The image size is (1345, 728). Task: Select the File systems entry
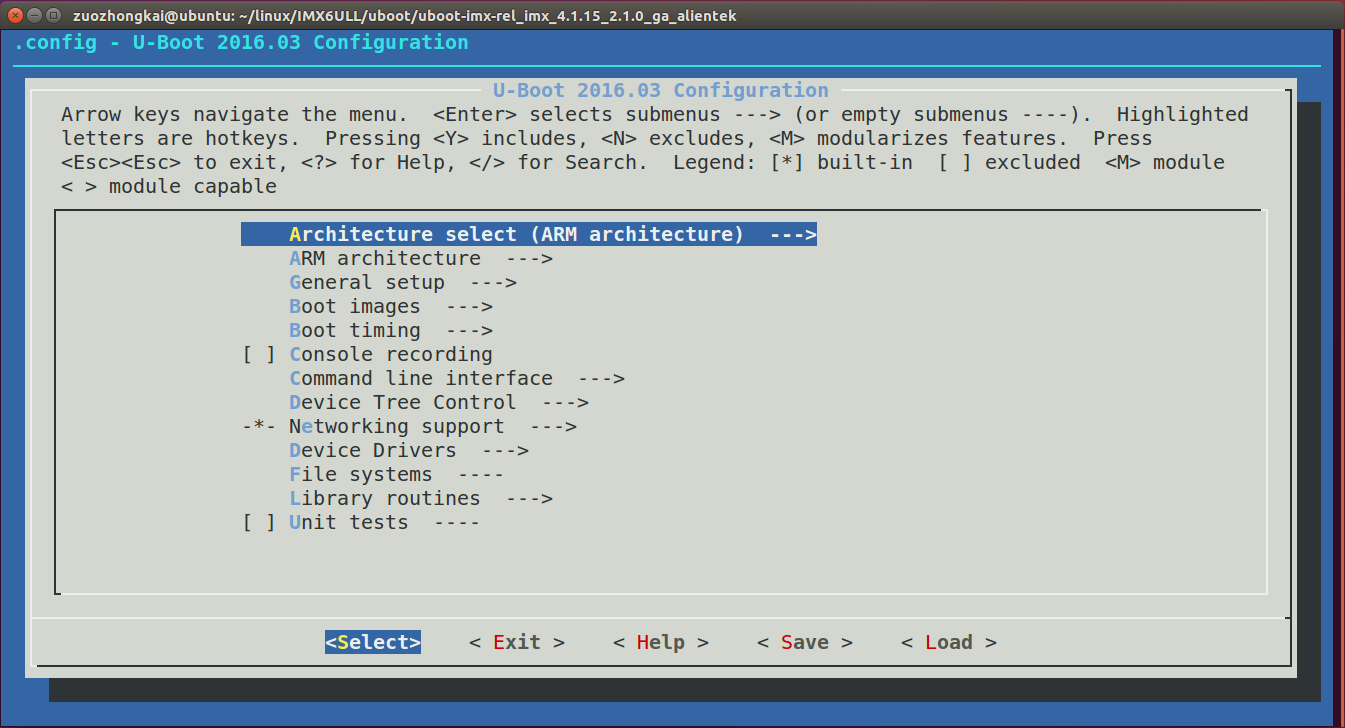[397, 474]
